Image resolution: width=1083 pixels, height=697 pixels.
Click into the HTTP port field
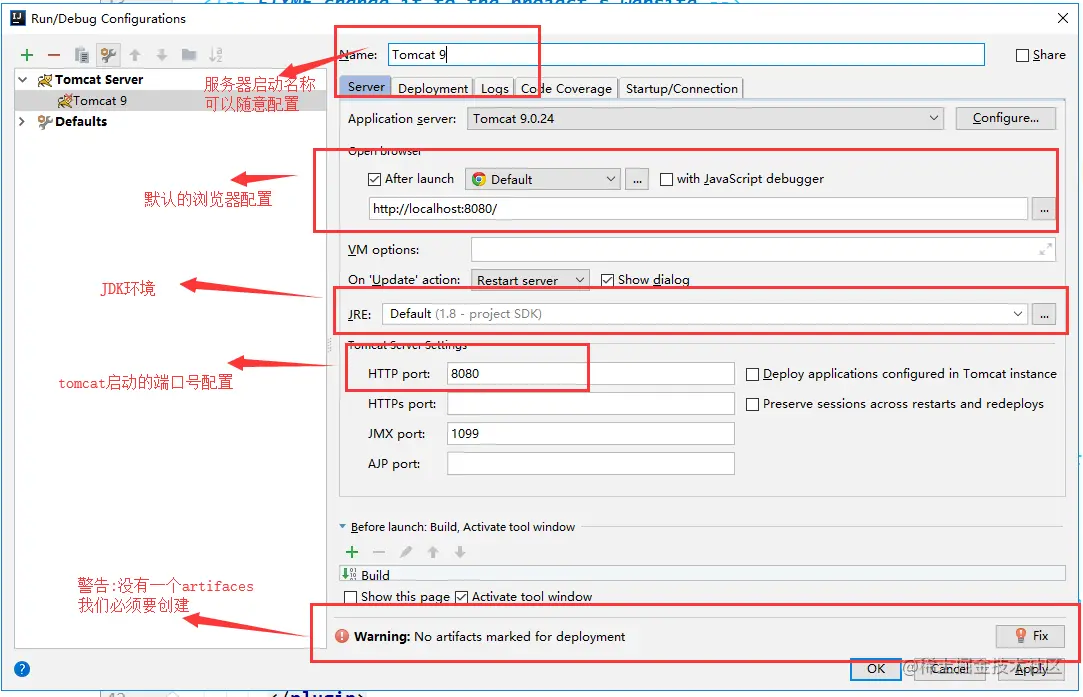click(x=591, y=374)
